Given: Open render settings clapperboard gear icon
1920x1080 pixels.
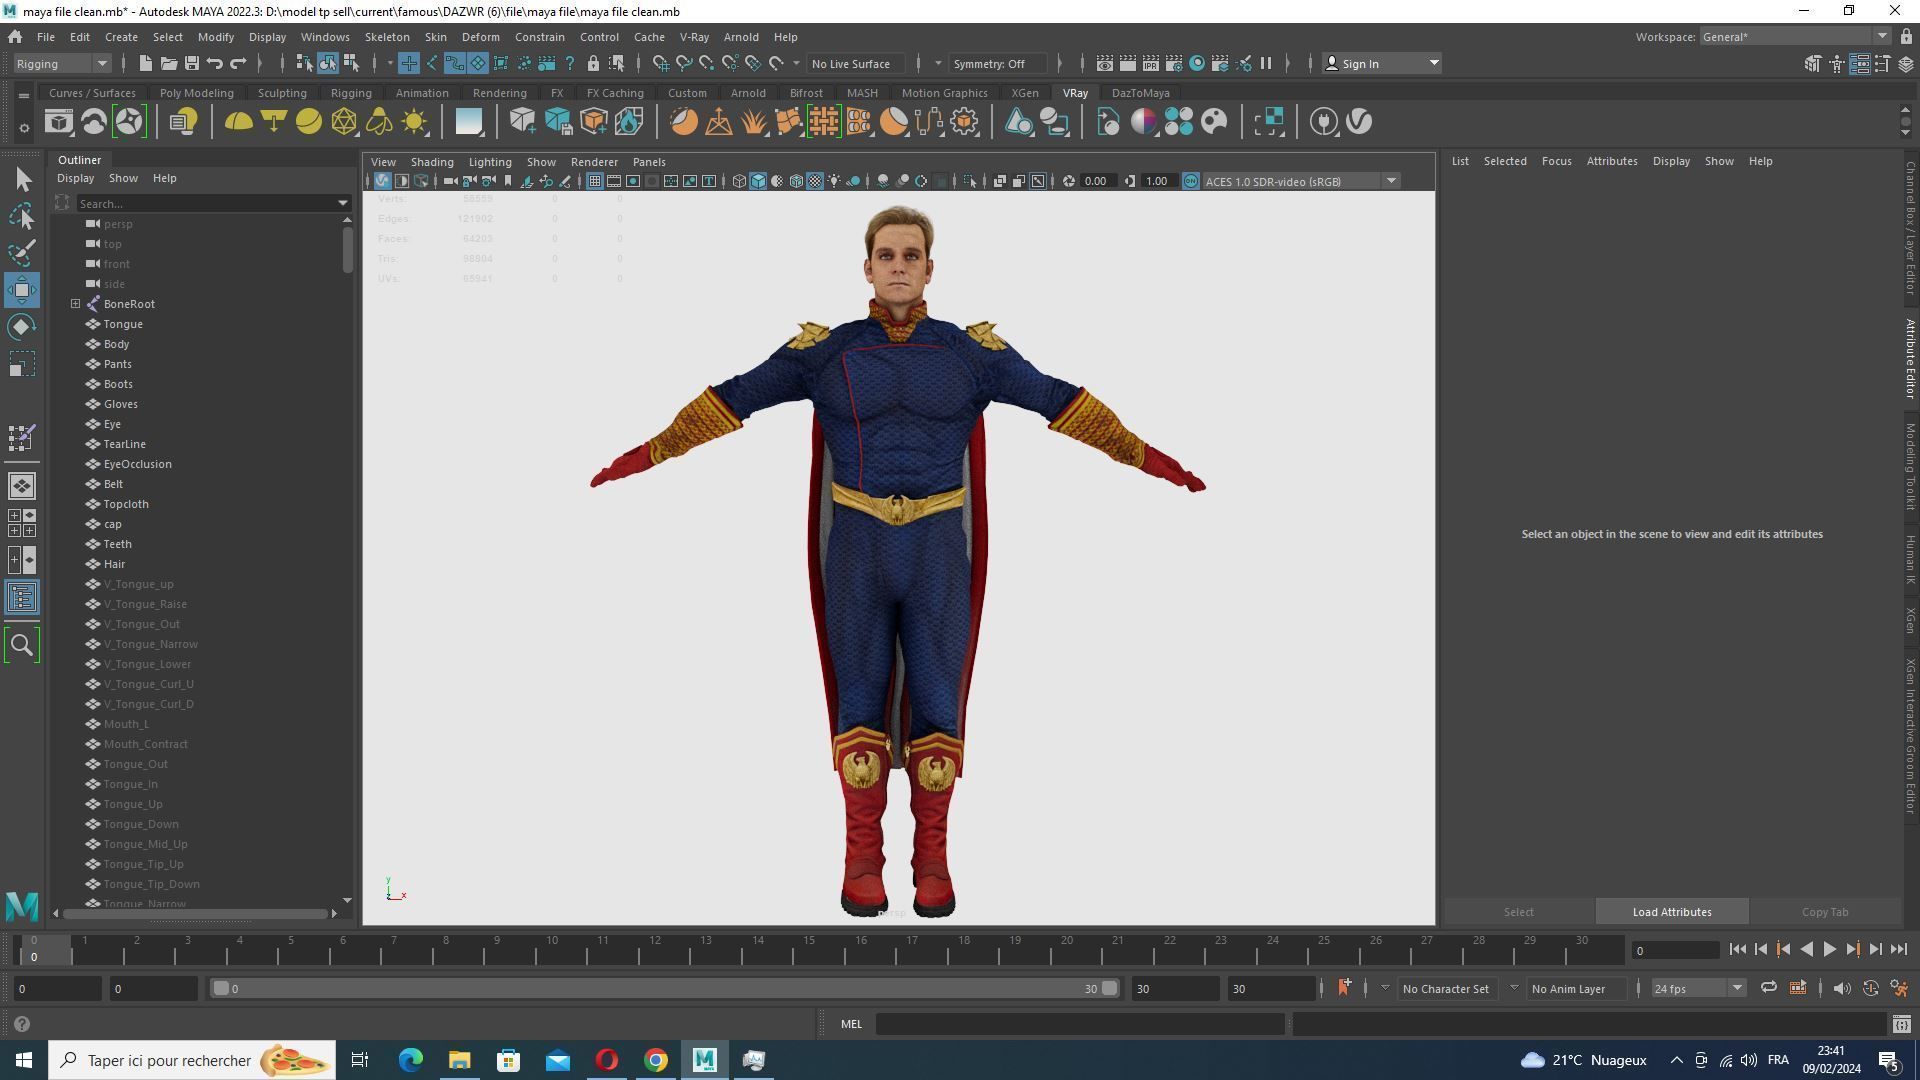Looking at the screenshot, I should pos(1173,64).
